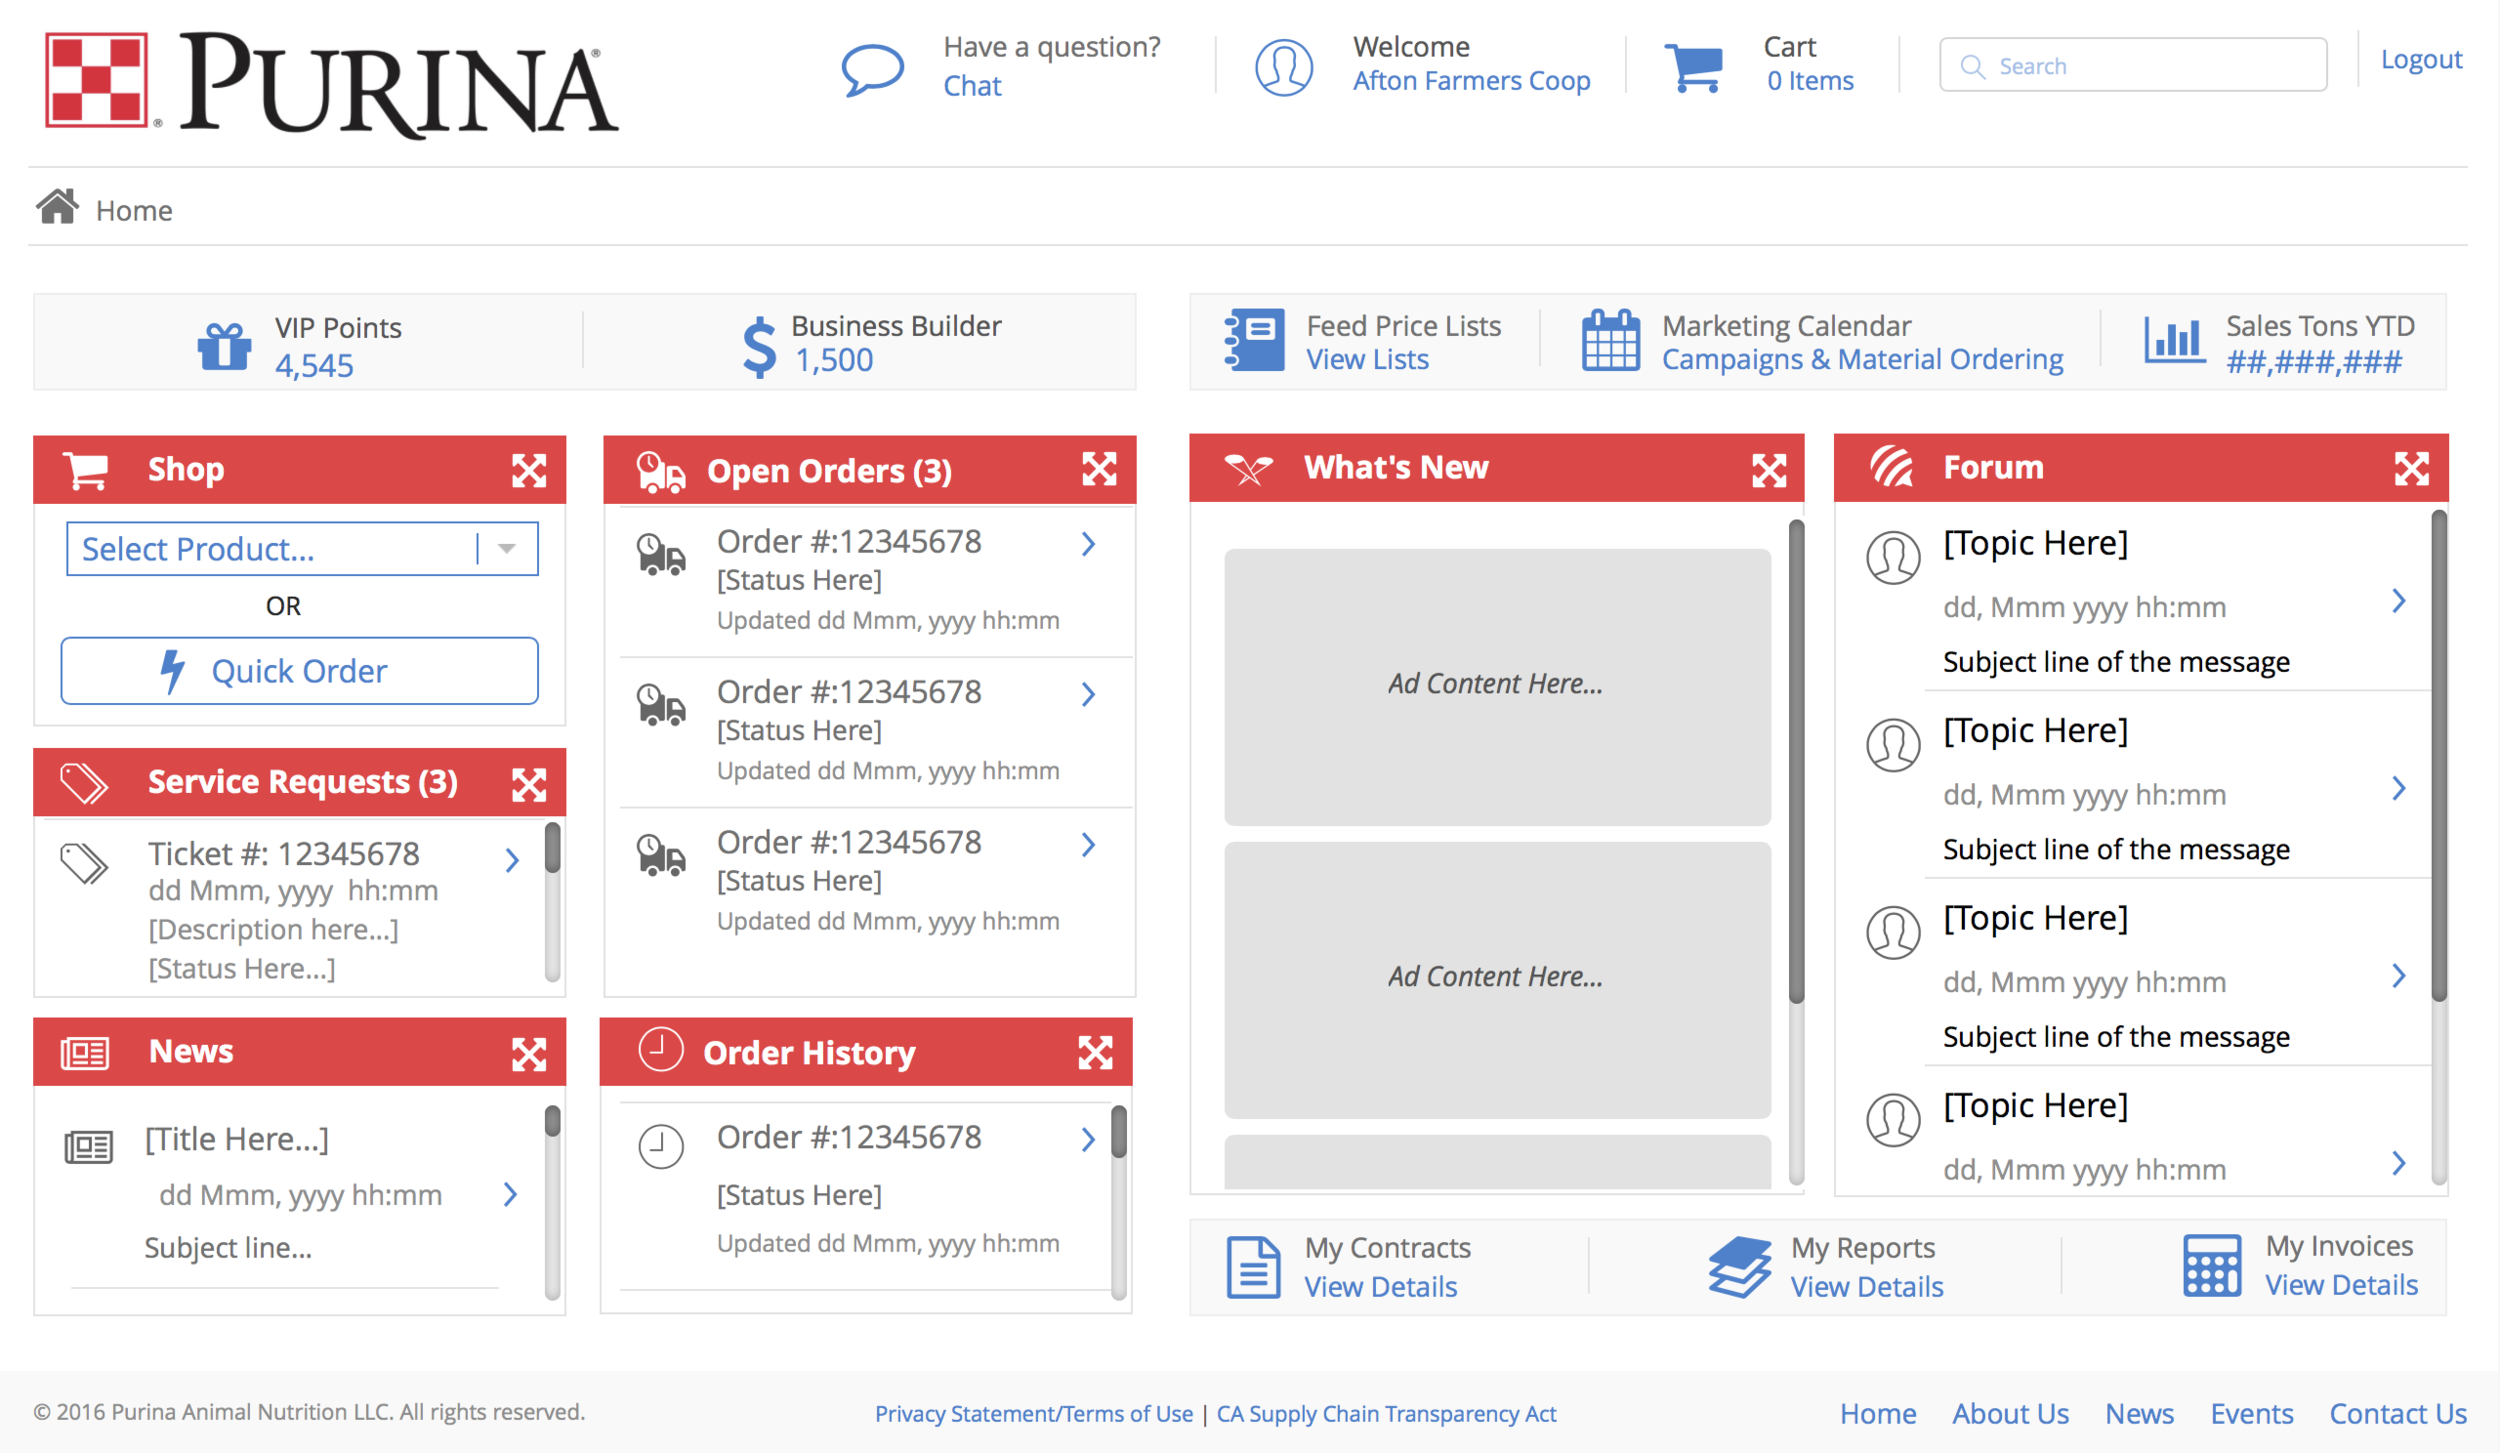
Task: Click the Afton Farmers Coop account link
Action: 1471,81
